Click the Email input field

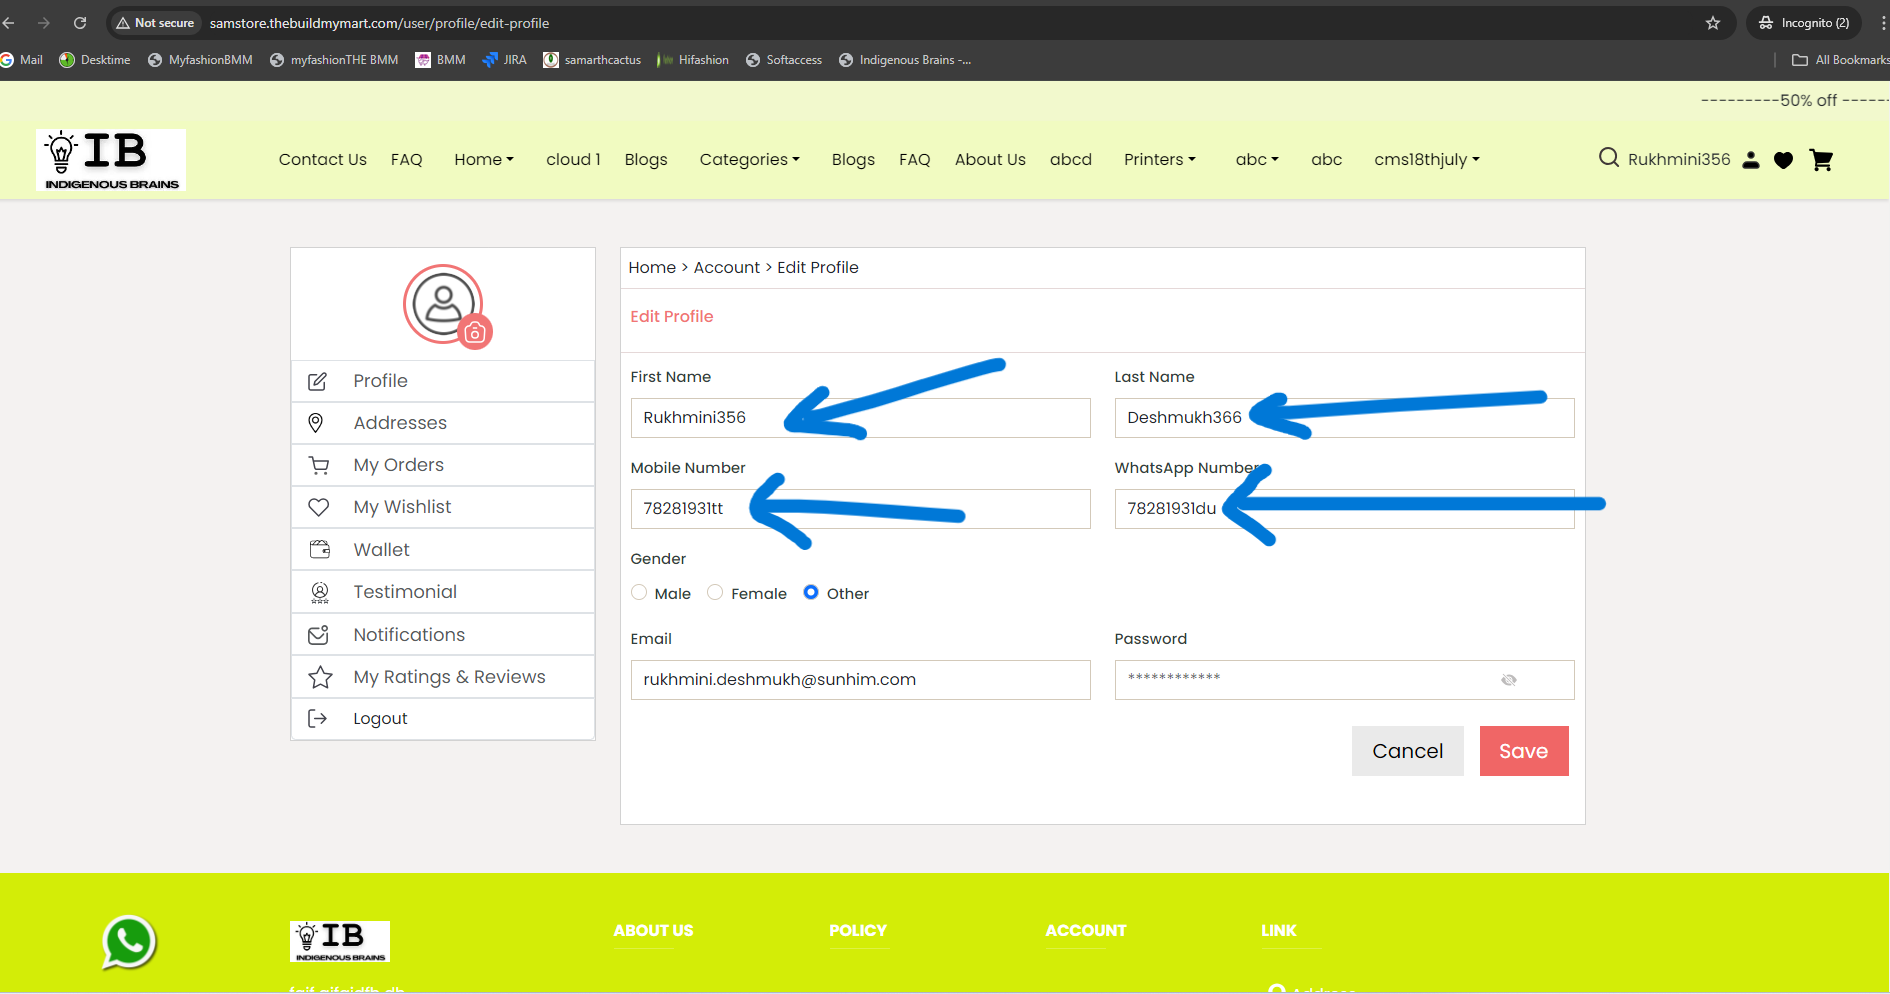[860, 680]
